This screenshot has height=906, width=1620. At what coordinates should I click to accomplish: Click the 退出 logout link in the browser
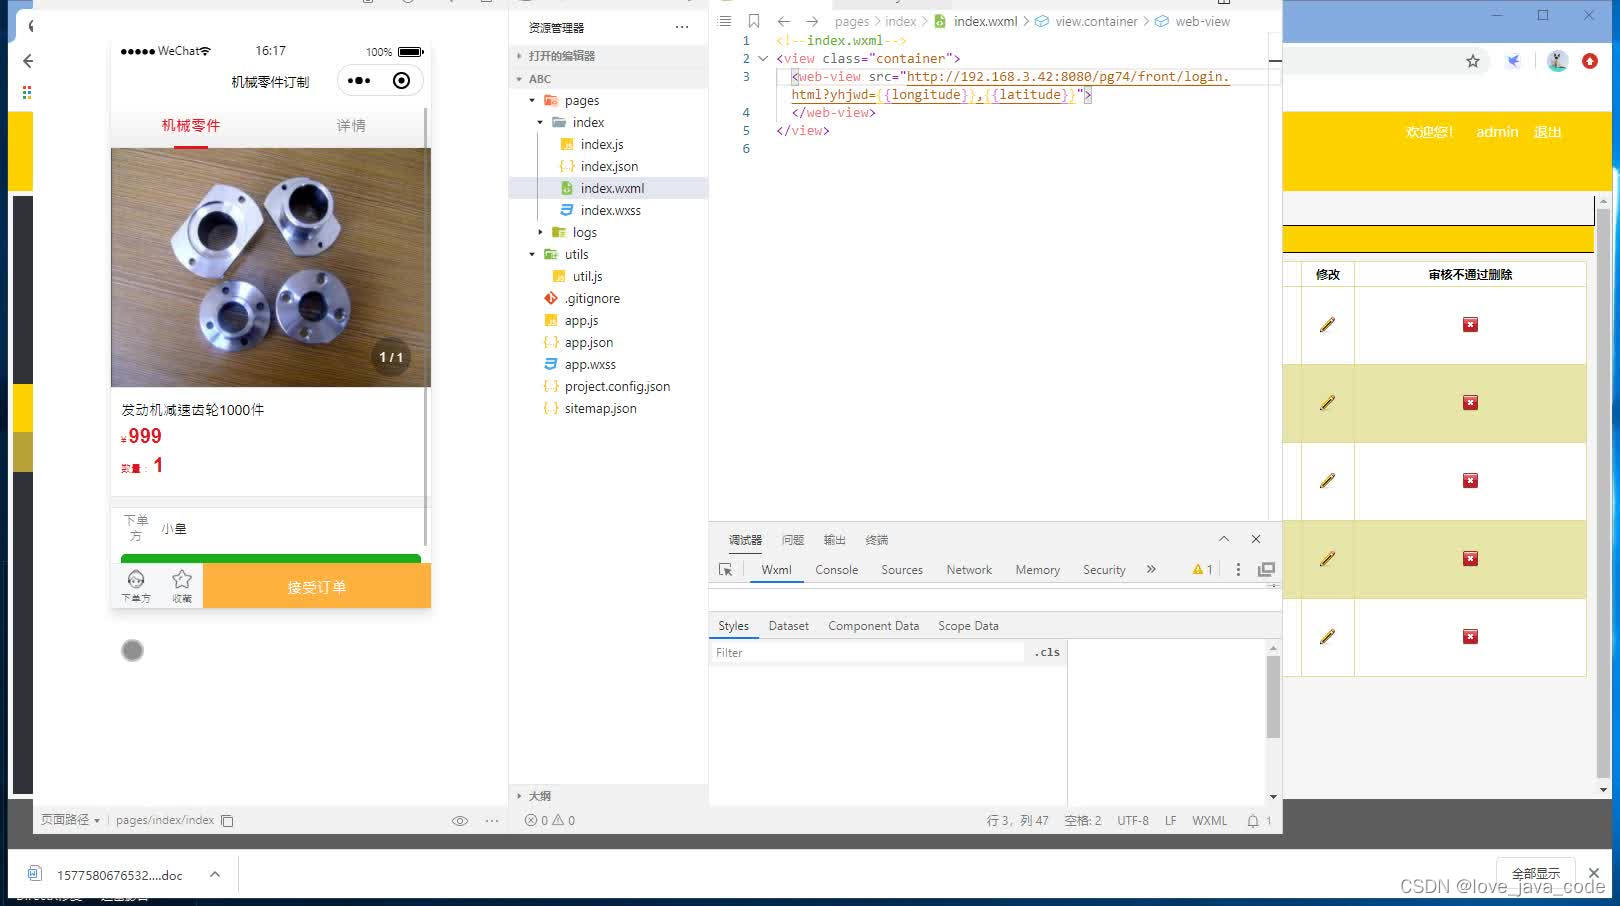[x=1547, y=132]
